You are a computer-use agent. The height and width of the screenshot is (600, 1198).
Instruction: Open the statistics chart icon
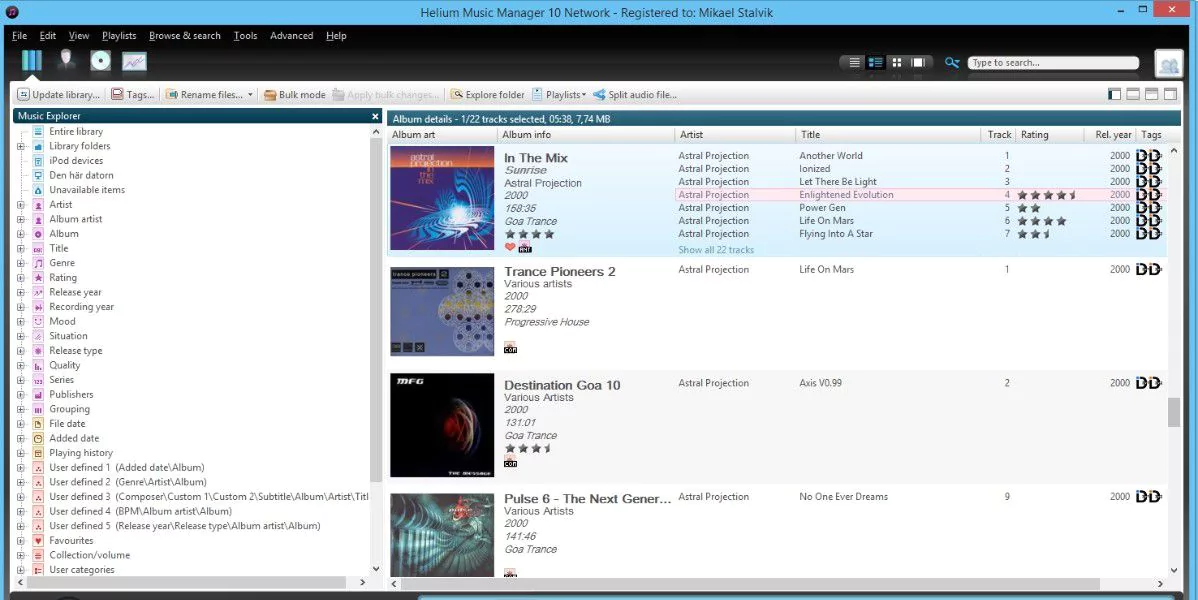[134, 60]
